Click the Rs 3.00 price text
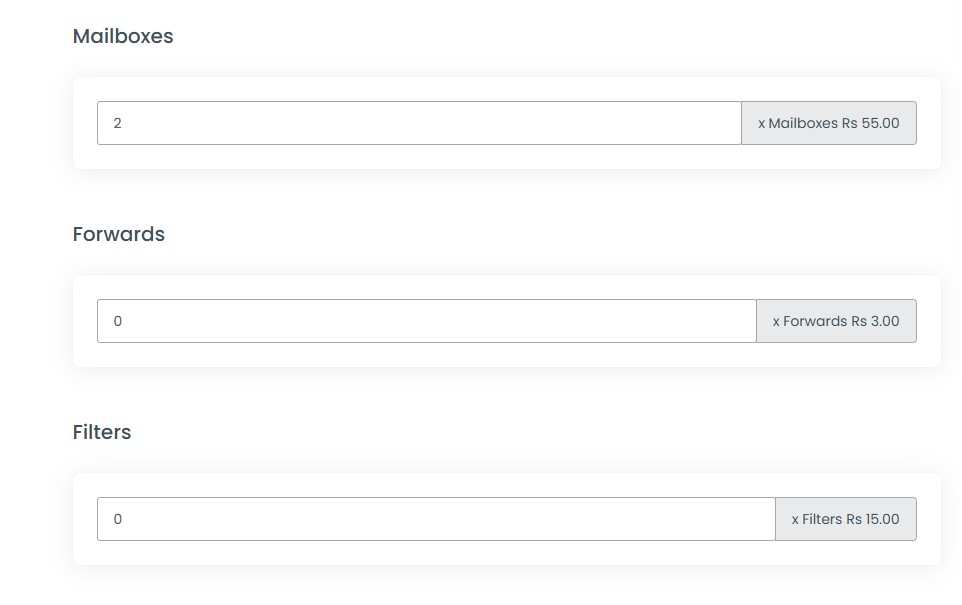Viewport: 962px width, 605px height. click(x=875, y=321)
